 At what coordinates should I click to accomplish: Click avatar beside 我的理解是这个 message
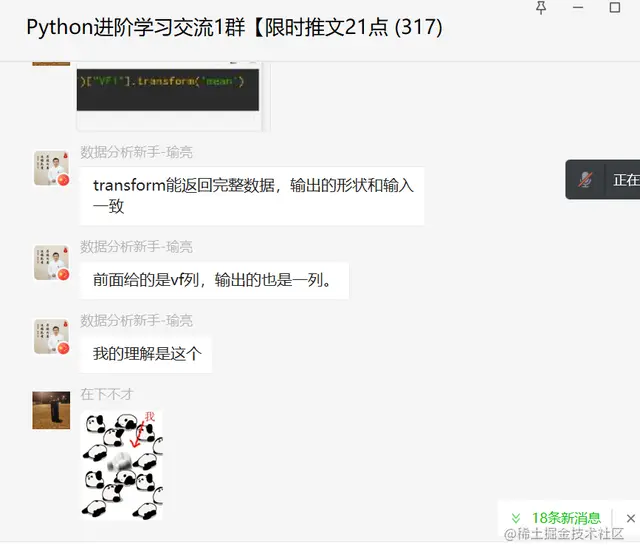51,336
